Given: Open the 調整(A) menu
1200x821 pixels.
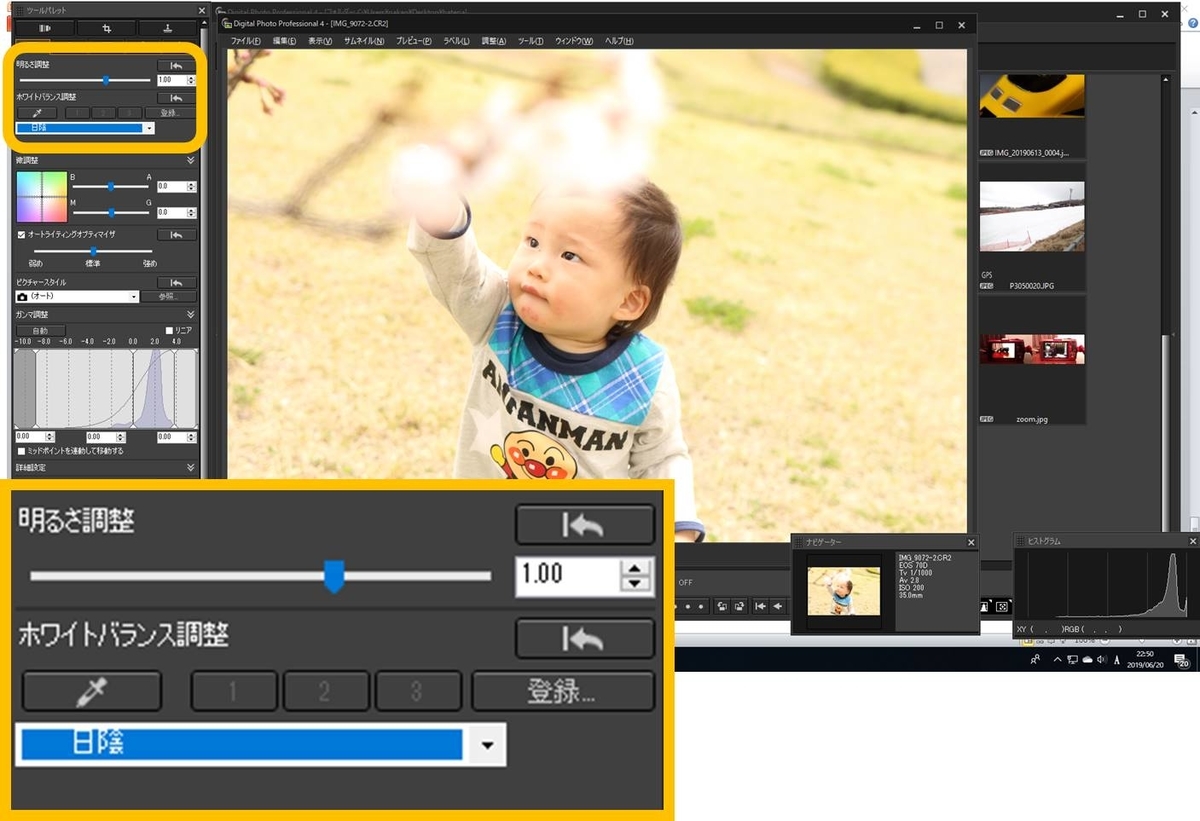Looking at the screenshot, I should click(494, 41).
